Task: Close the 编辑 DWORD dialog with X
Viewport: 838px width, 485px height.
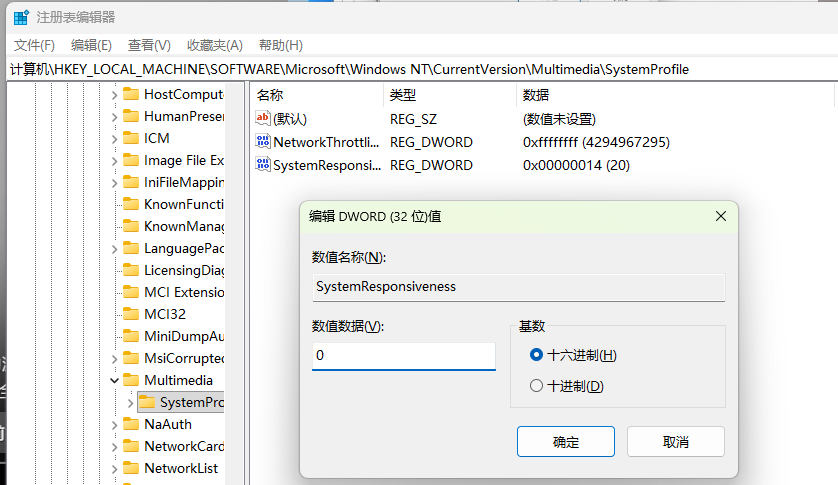Action: (720, 216)
